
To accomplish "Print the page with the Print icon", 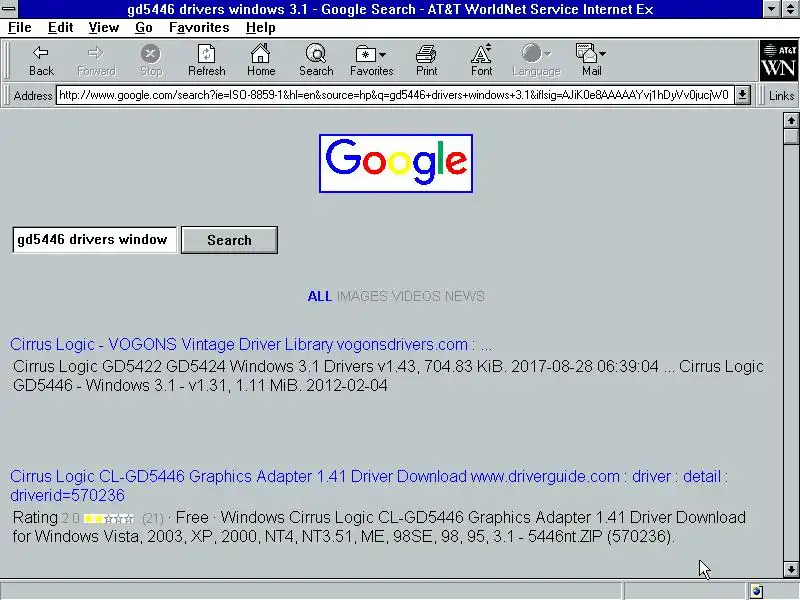I will [427, 60].
